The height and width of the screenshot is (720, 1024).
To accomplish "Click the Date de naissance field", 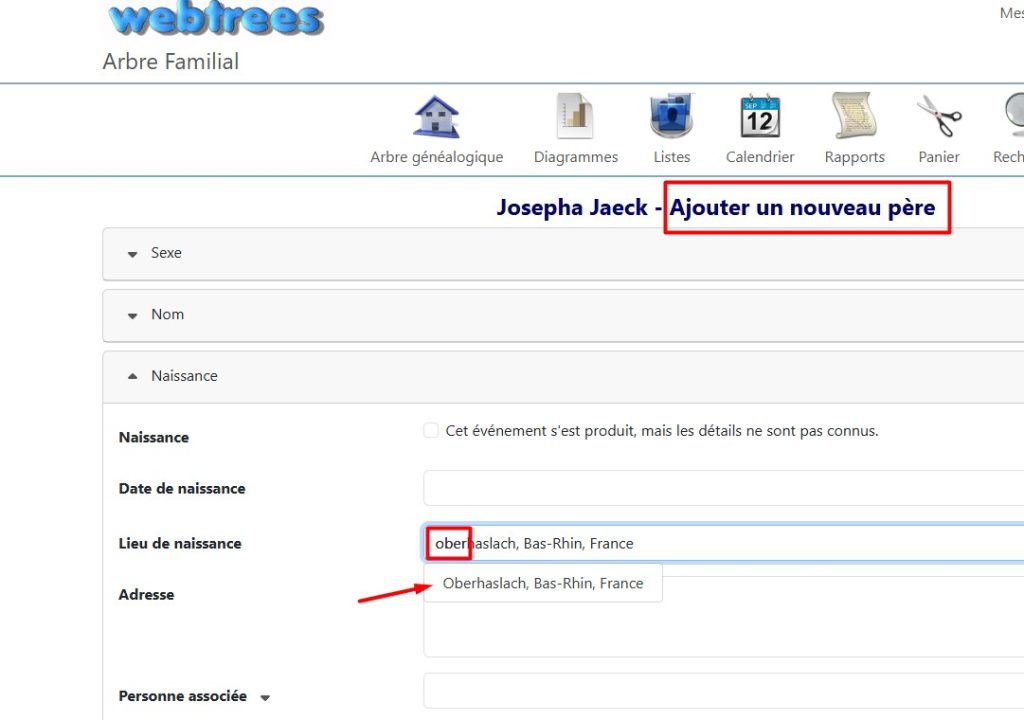I will pyautogui.click(x=720, y=489).
